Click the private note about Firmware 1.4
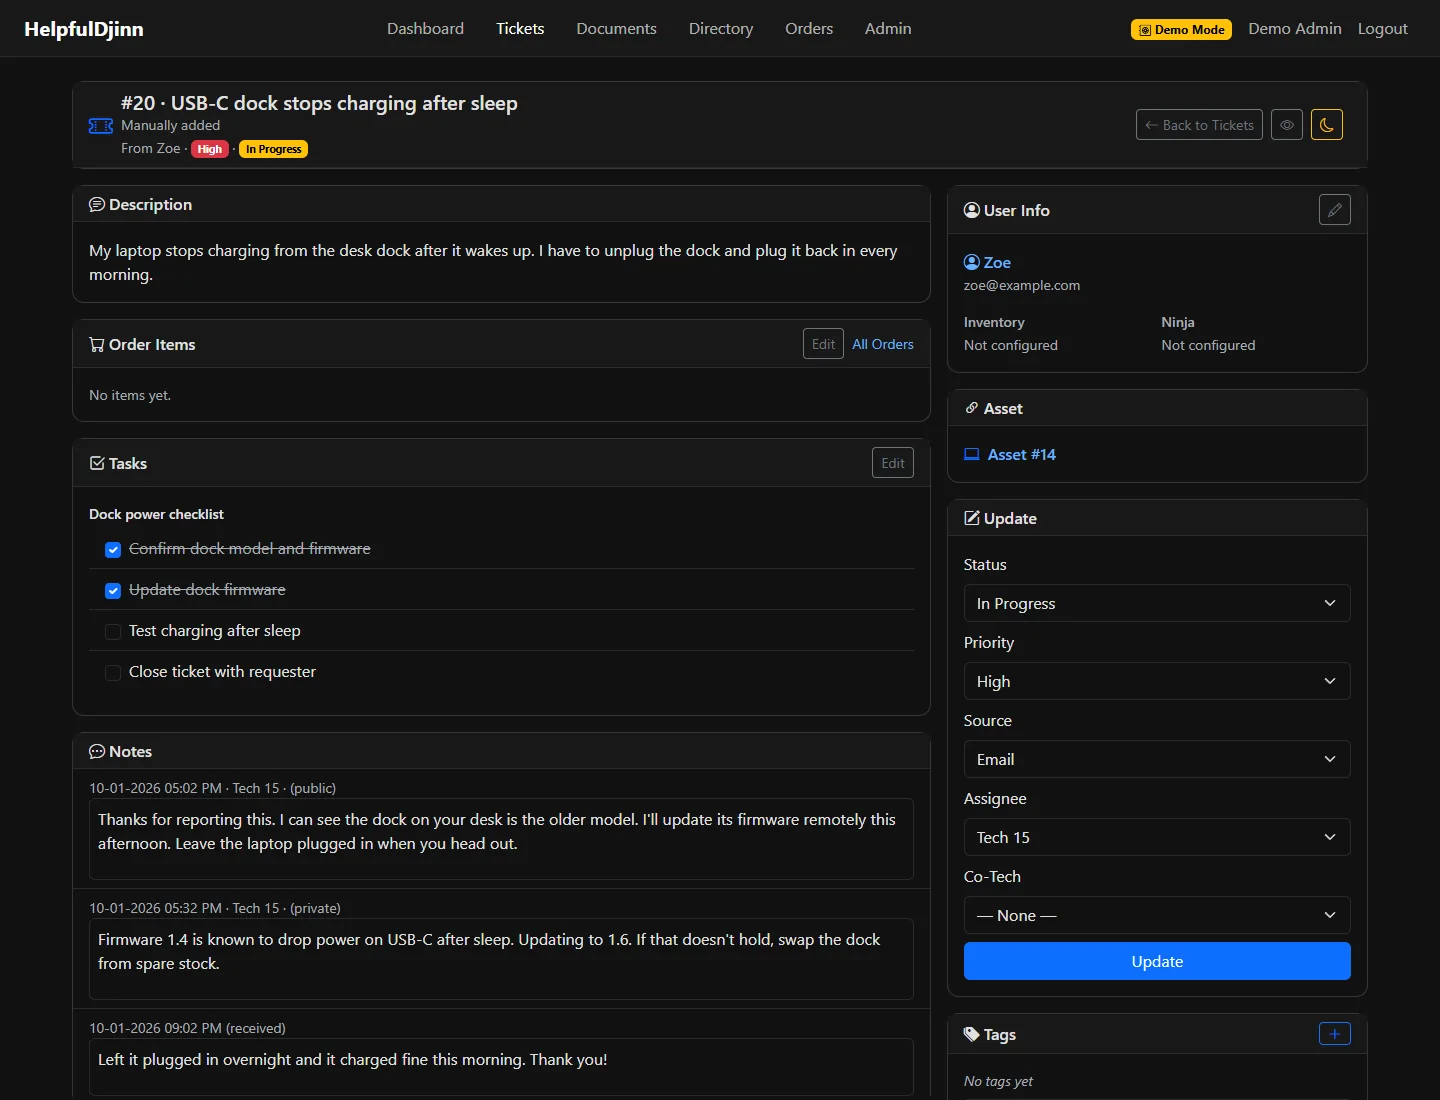The height and width of the screenshot is (1100, 1440). tap(501, 959)
